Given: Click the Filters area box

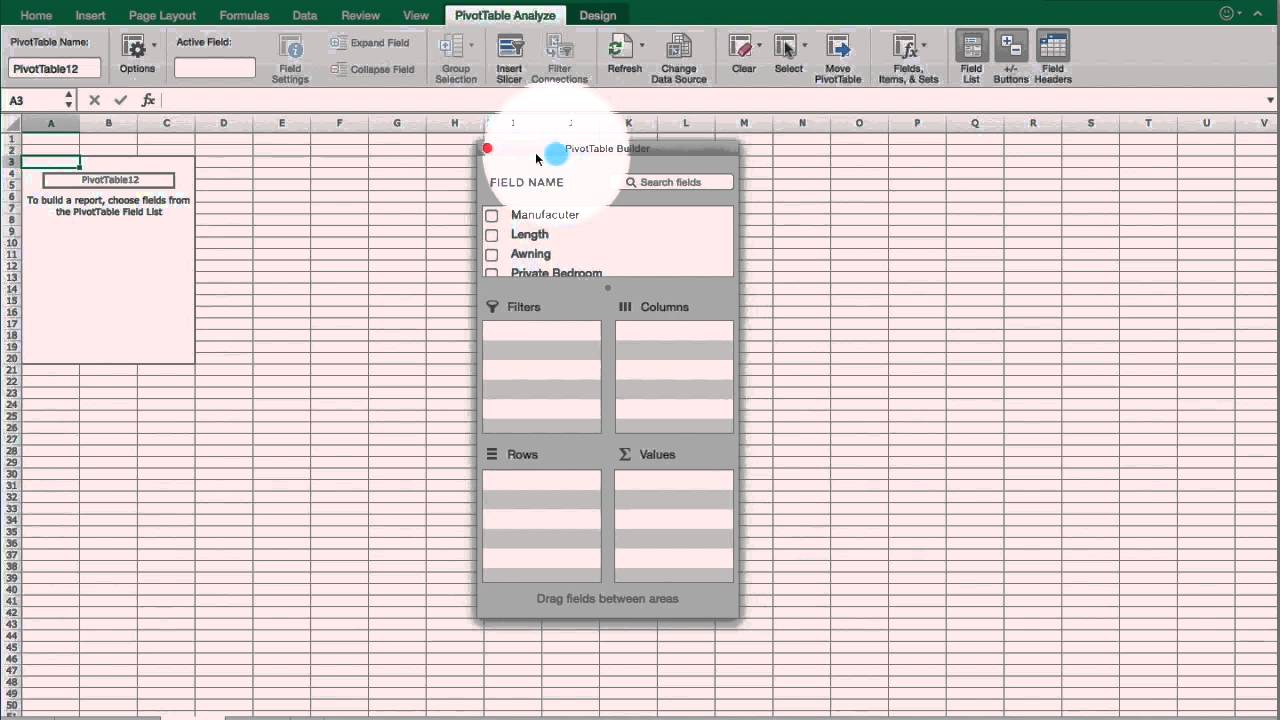Looking at the screenshot, I should click(x=542, y=377).
